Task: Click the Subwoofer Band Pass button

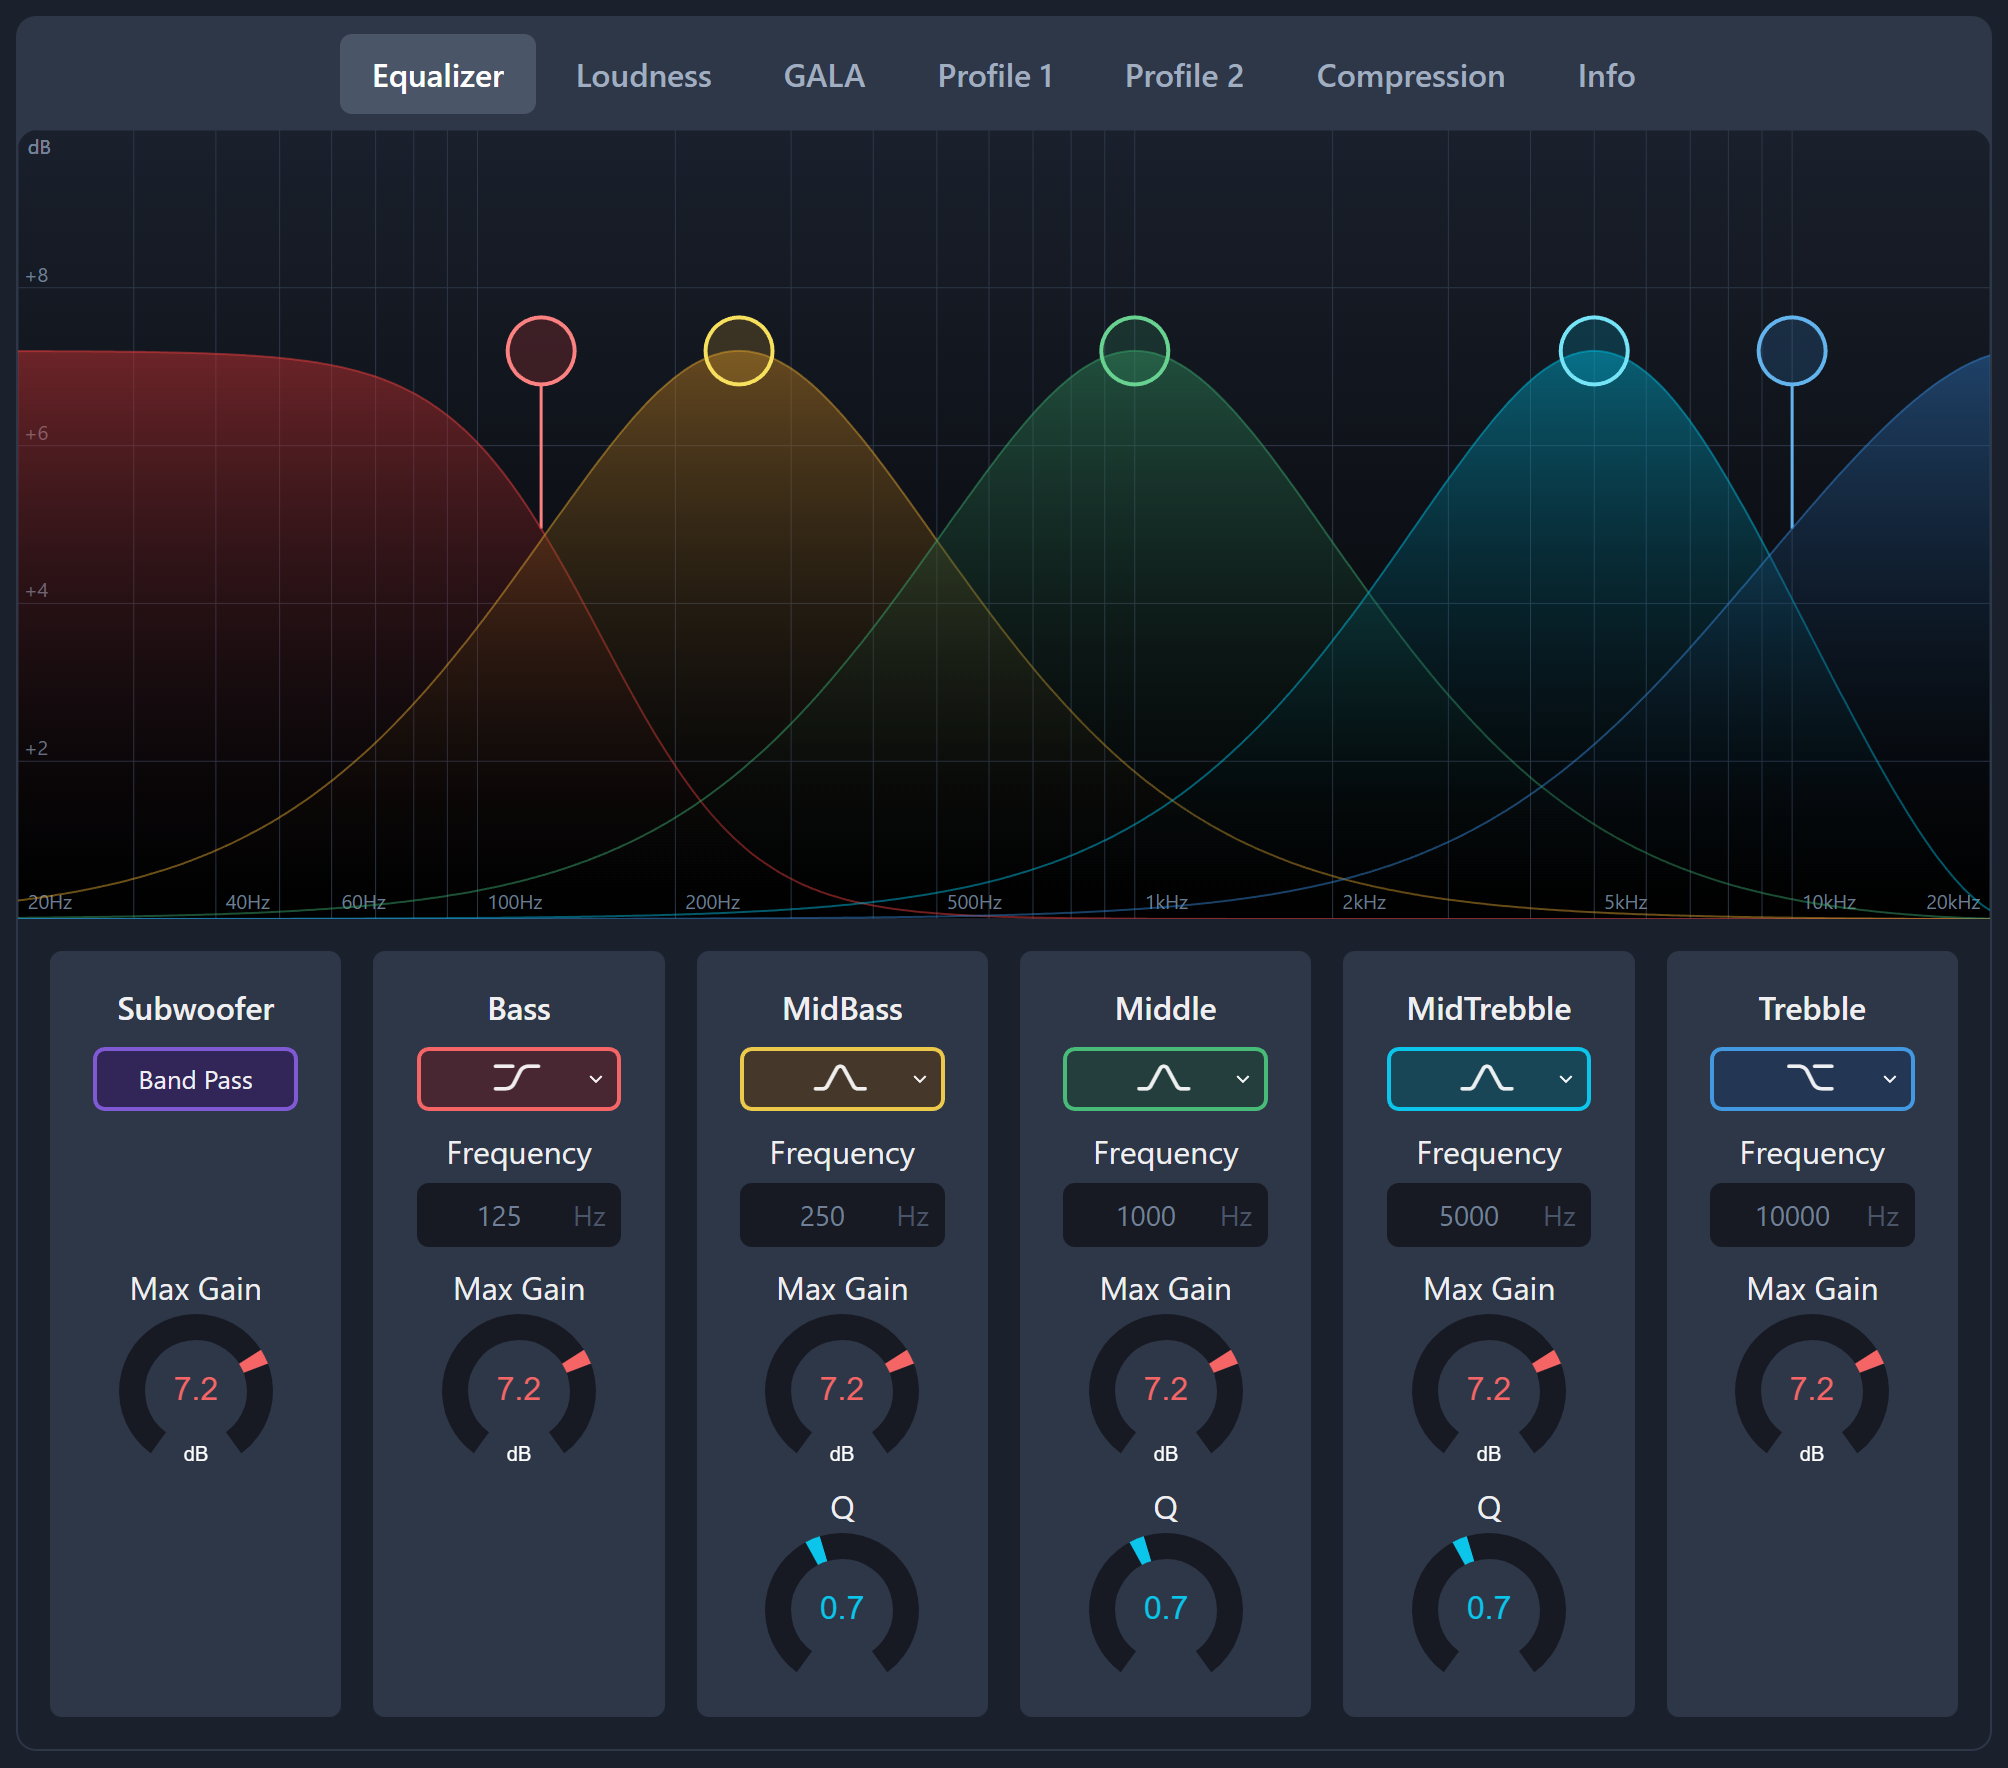Action: coord(196,1079)
